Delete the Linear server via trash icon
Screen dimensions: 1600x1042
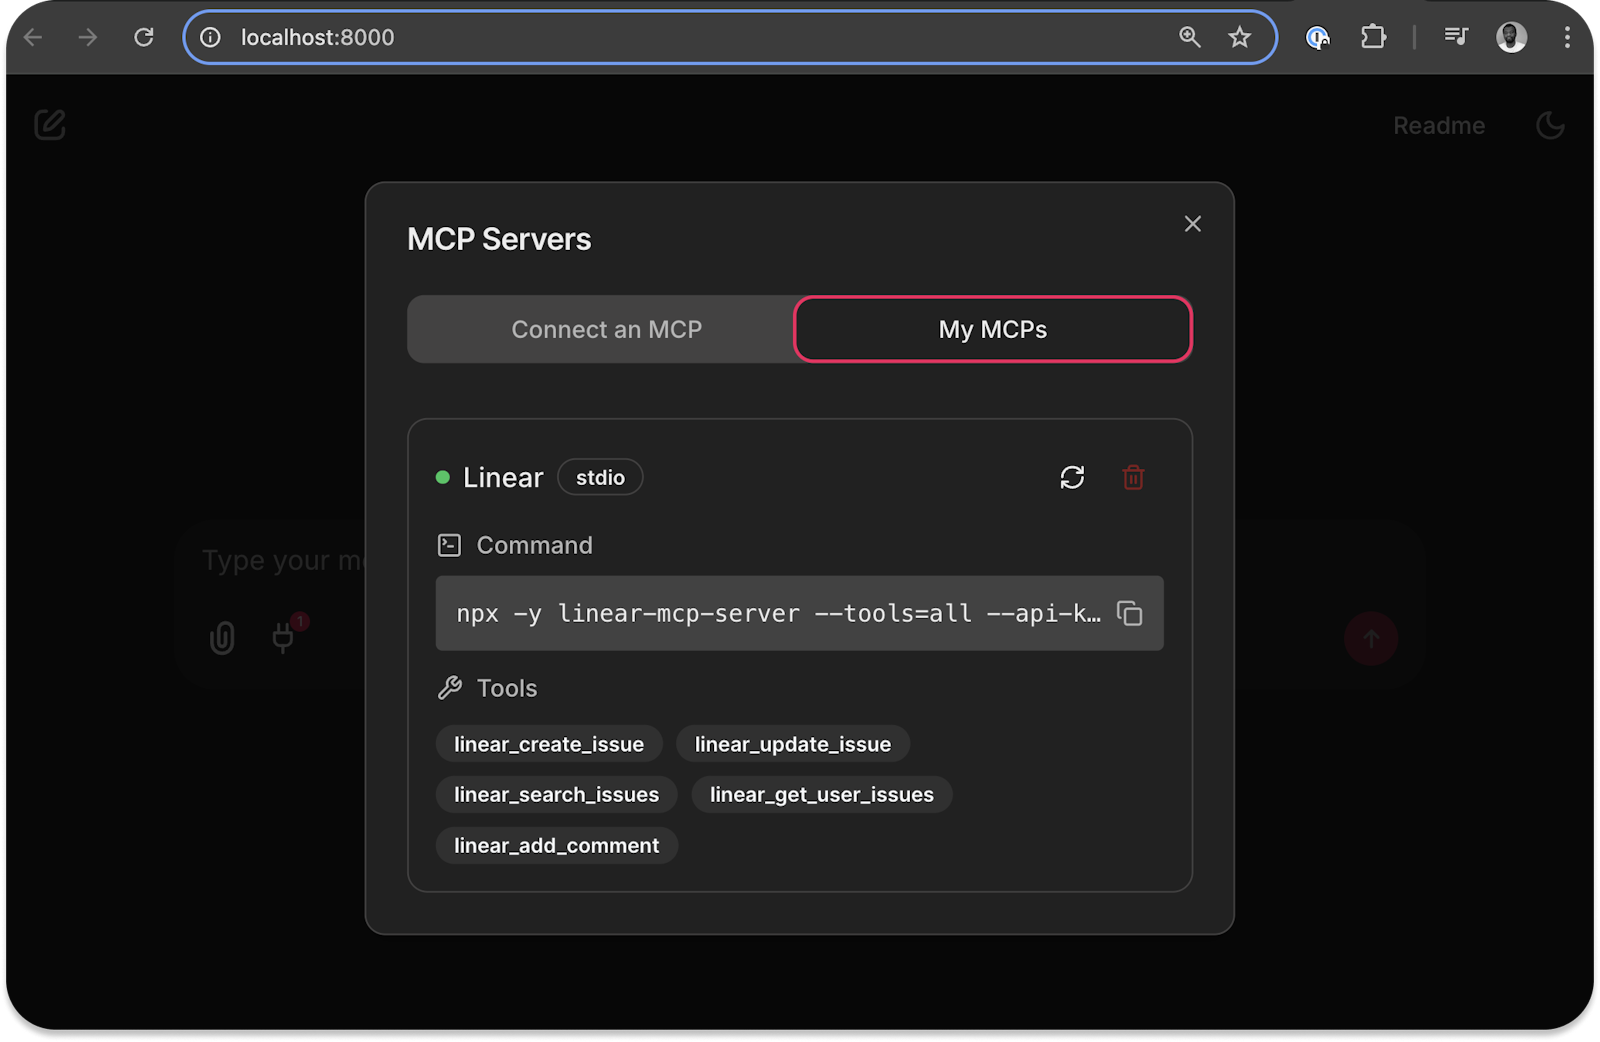coord(1133,478)
